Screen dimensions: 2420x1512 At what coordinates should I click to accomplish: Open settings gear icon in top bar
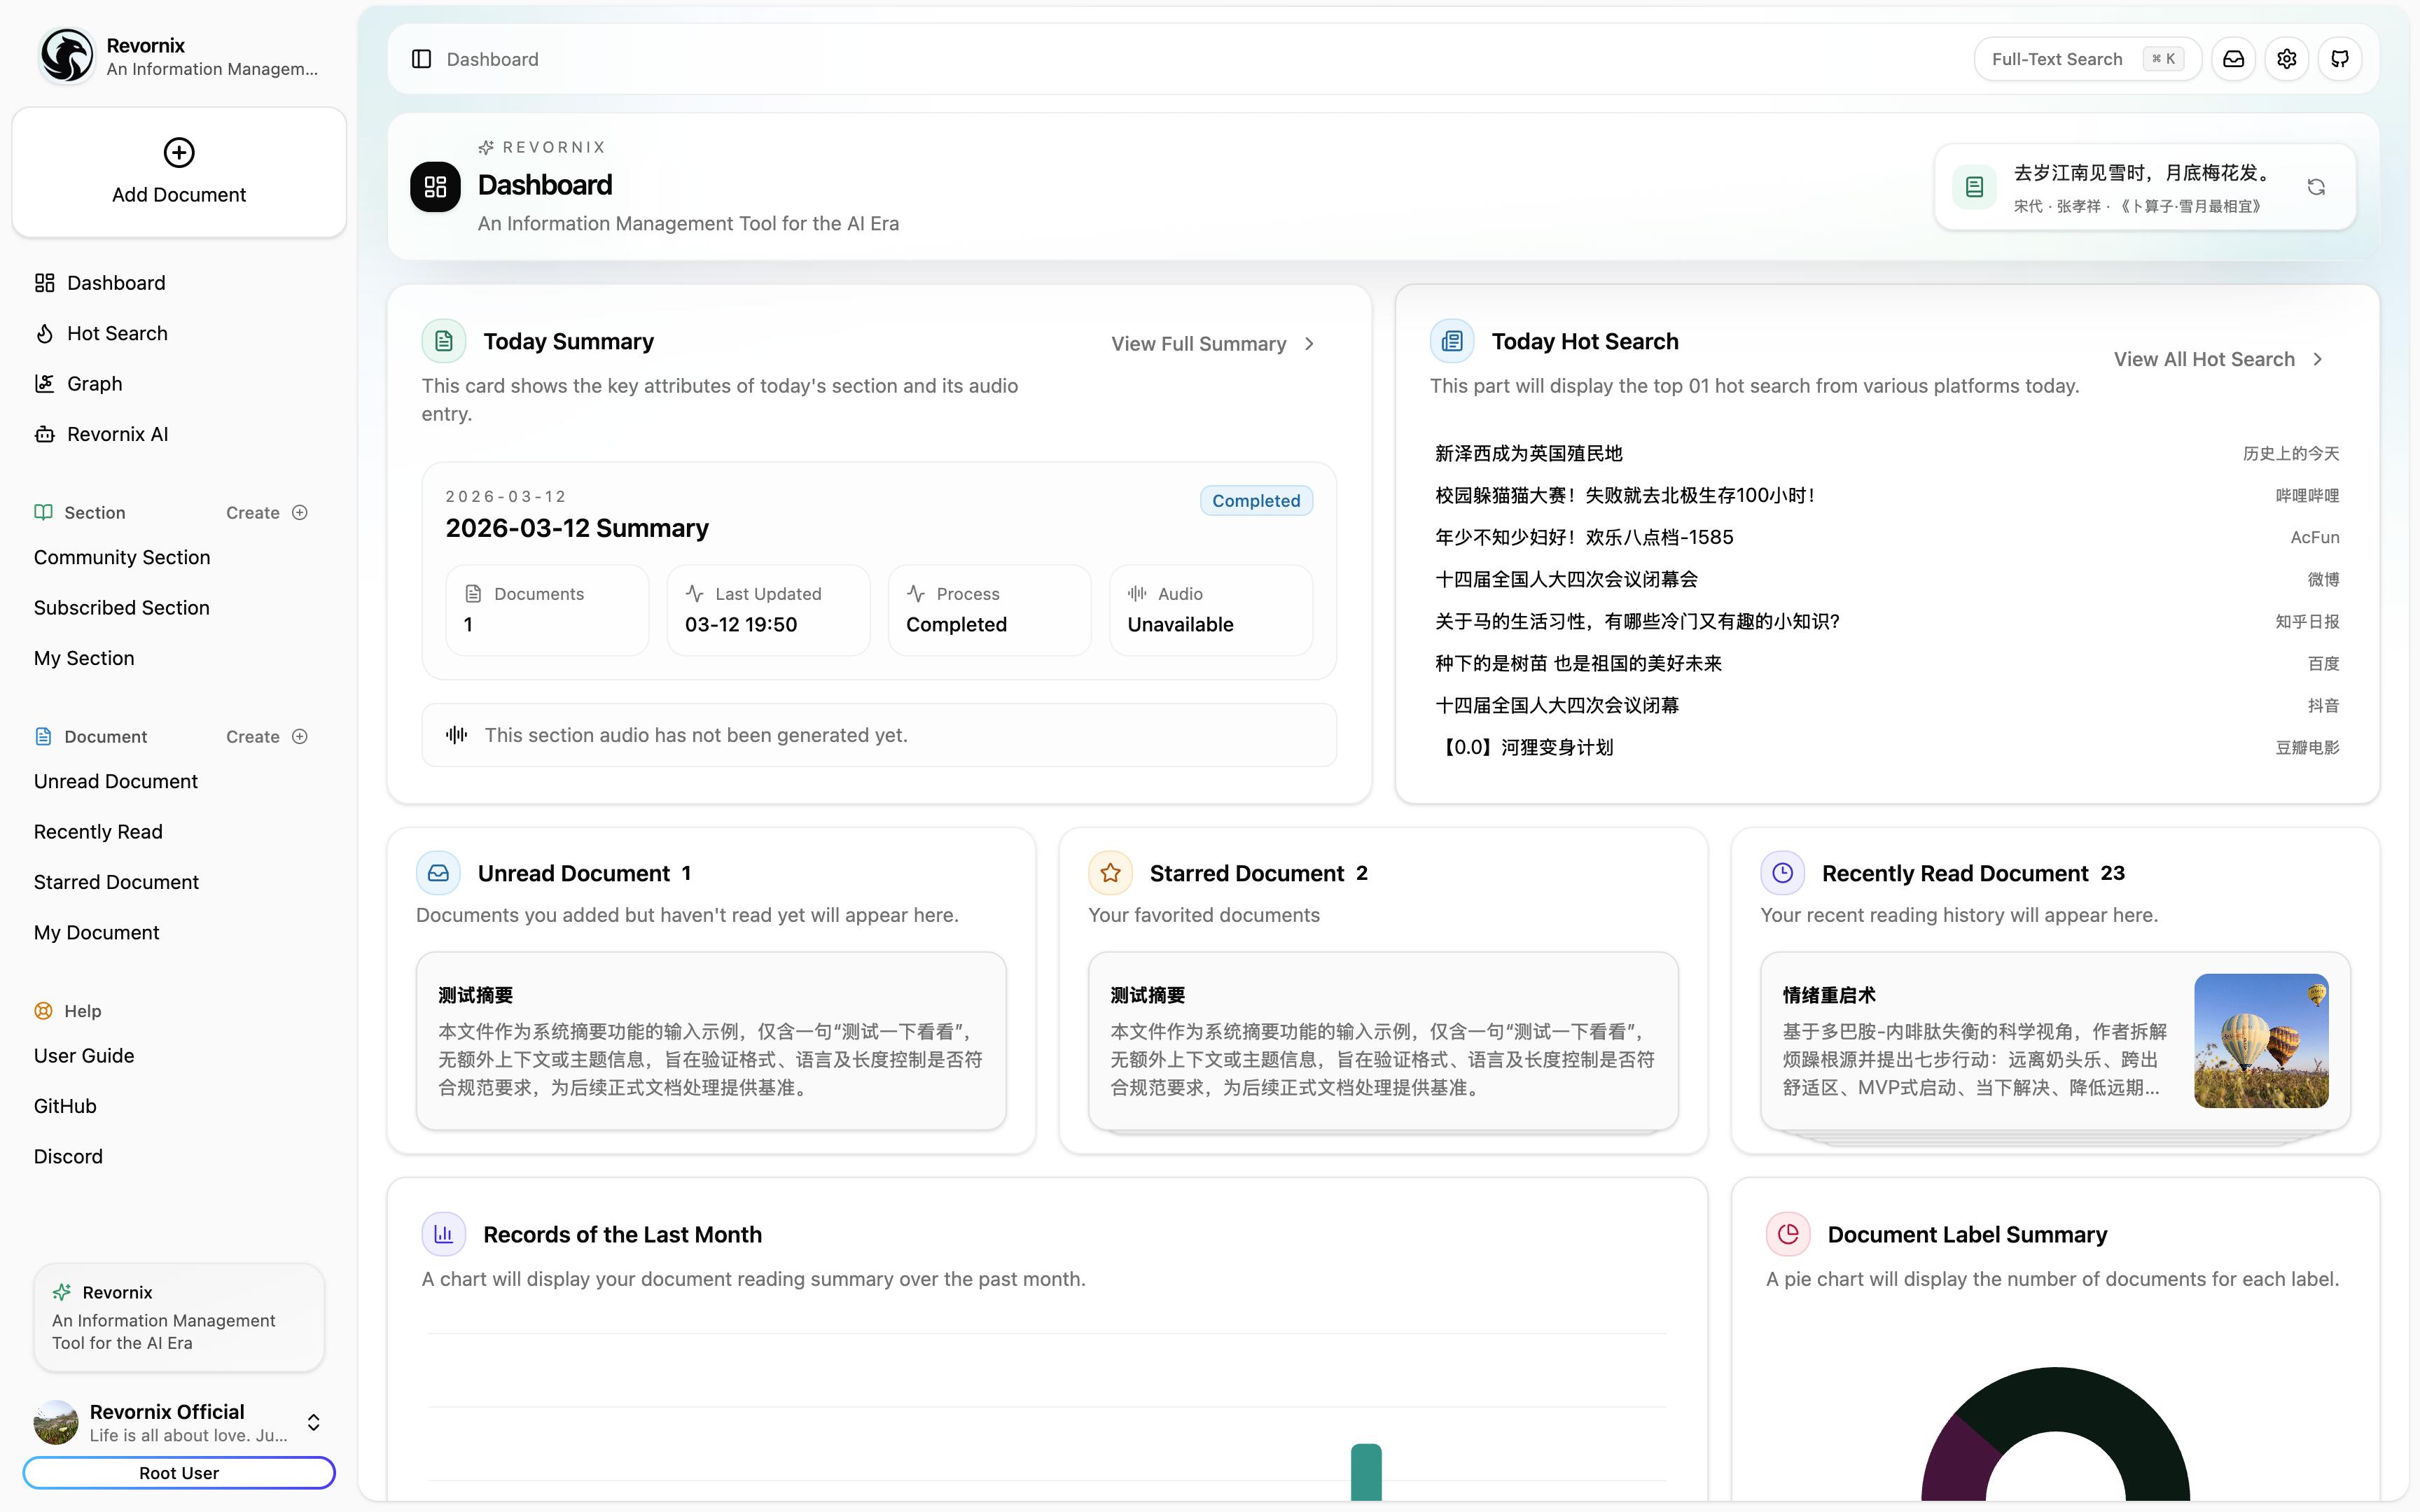point(2286,59)
